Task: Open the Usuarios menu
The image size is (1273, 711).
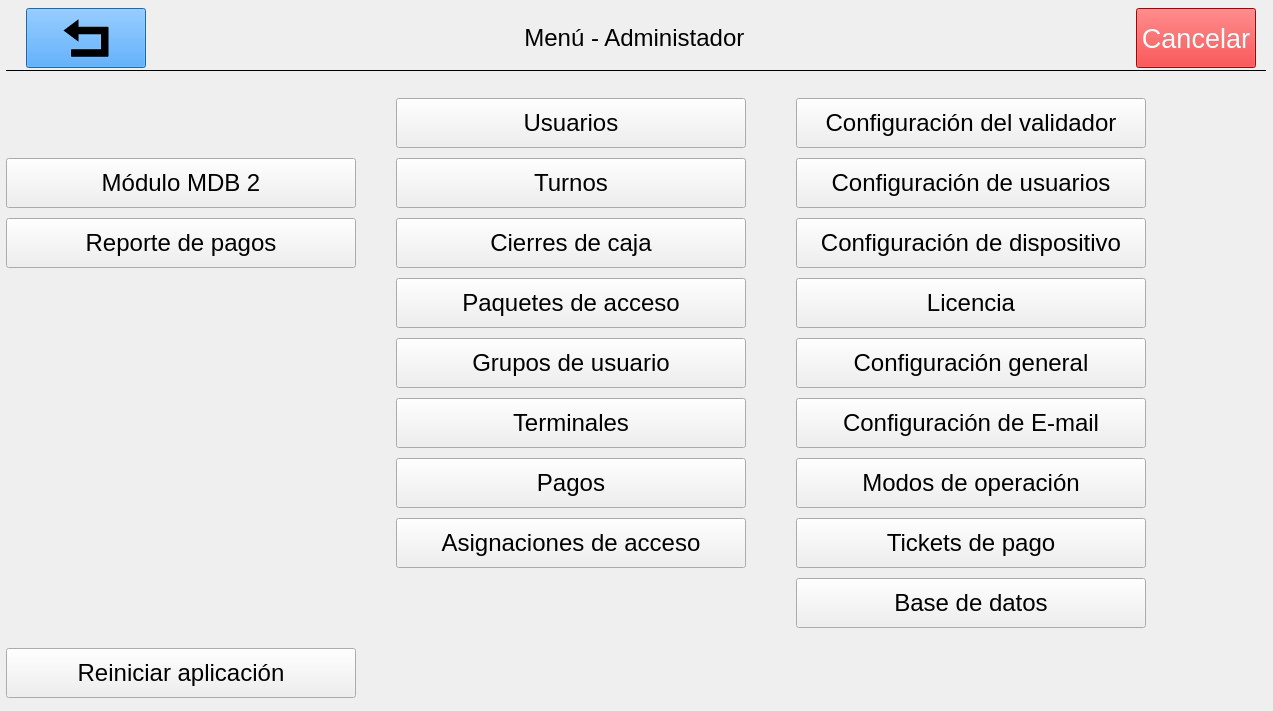Action: 570,123
